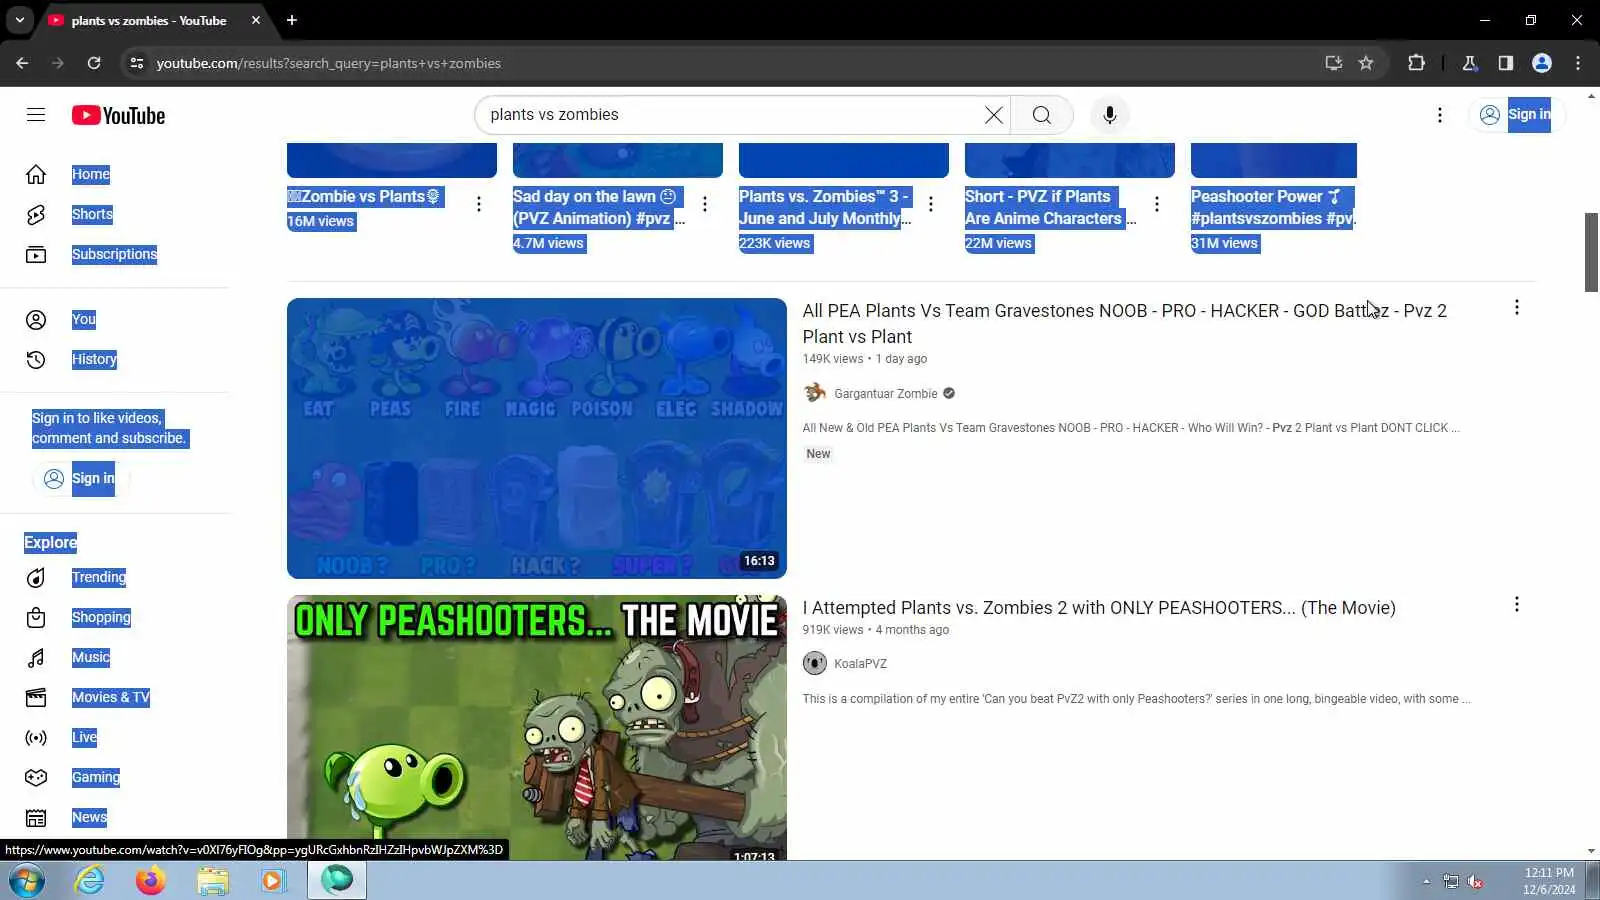Switch to plants vs zombies YouTube tab
The image size is (1600, 900).
click(149, 20)
